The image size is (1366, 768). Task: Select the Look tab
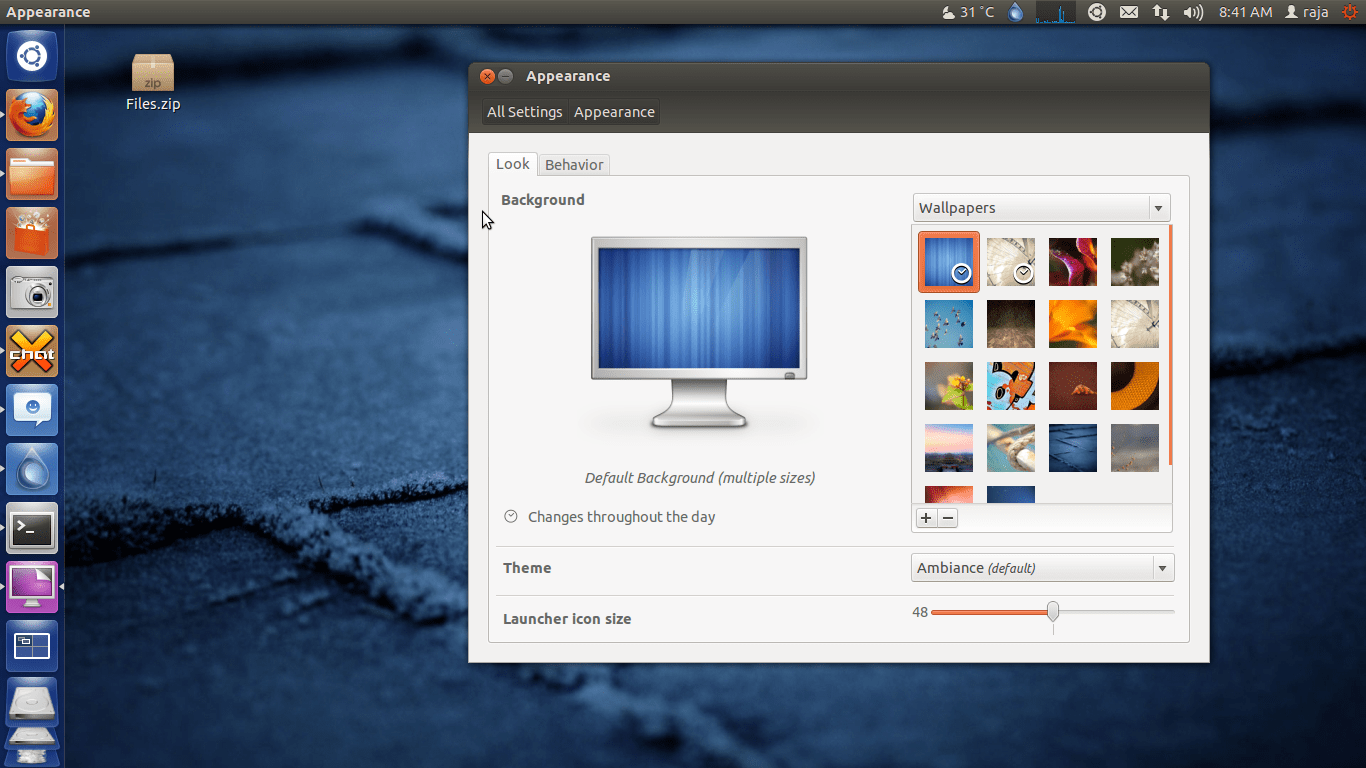[x=512, y=164]
